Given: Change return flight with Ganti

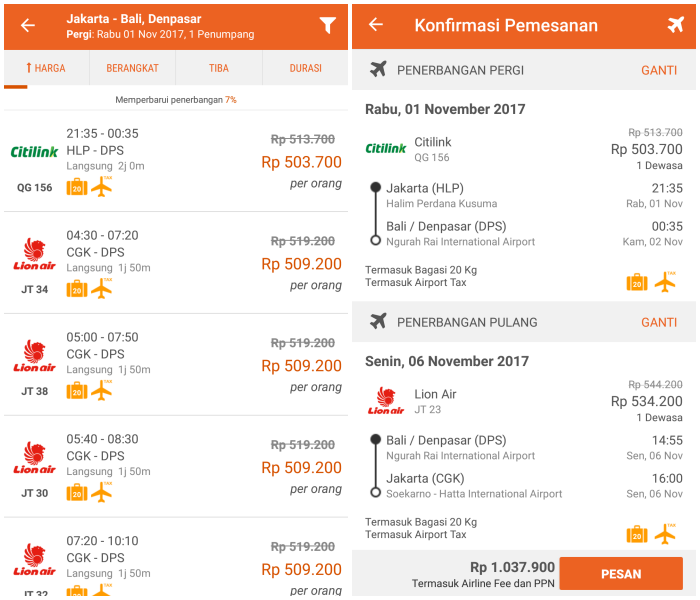Looking at the screenshot, I should [x=659, y=322].
